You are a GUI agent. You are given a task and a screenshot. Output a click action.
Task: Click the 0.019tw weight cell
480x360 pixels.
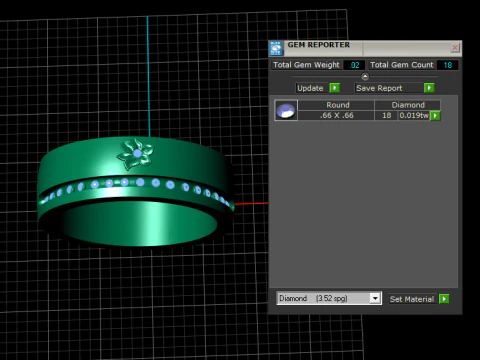(x=414, y=115)
